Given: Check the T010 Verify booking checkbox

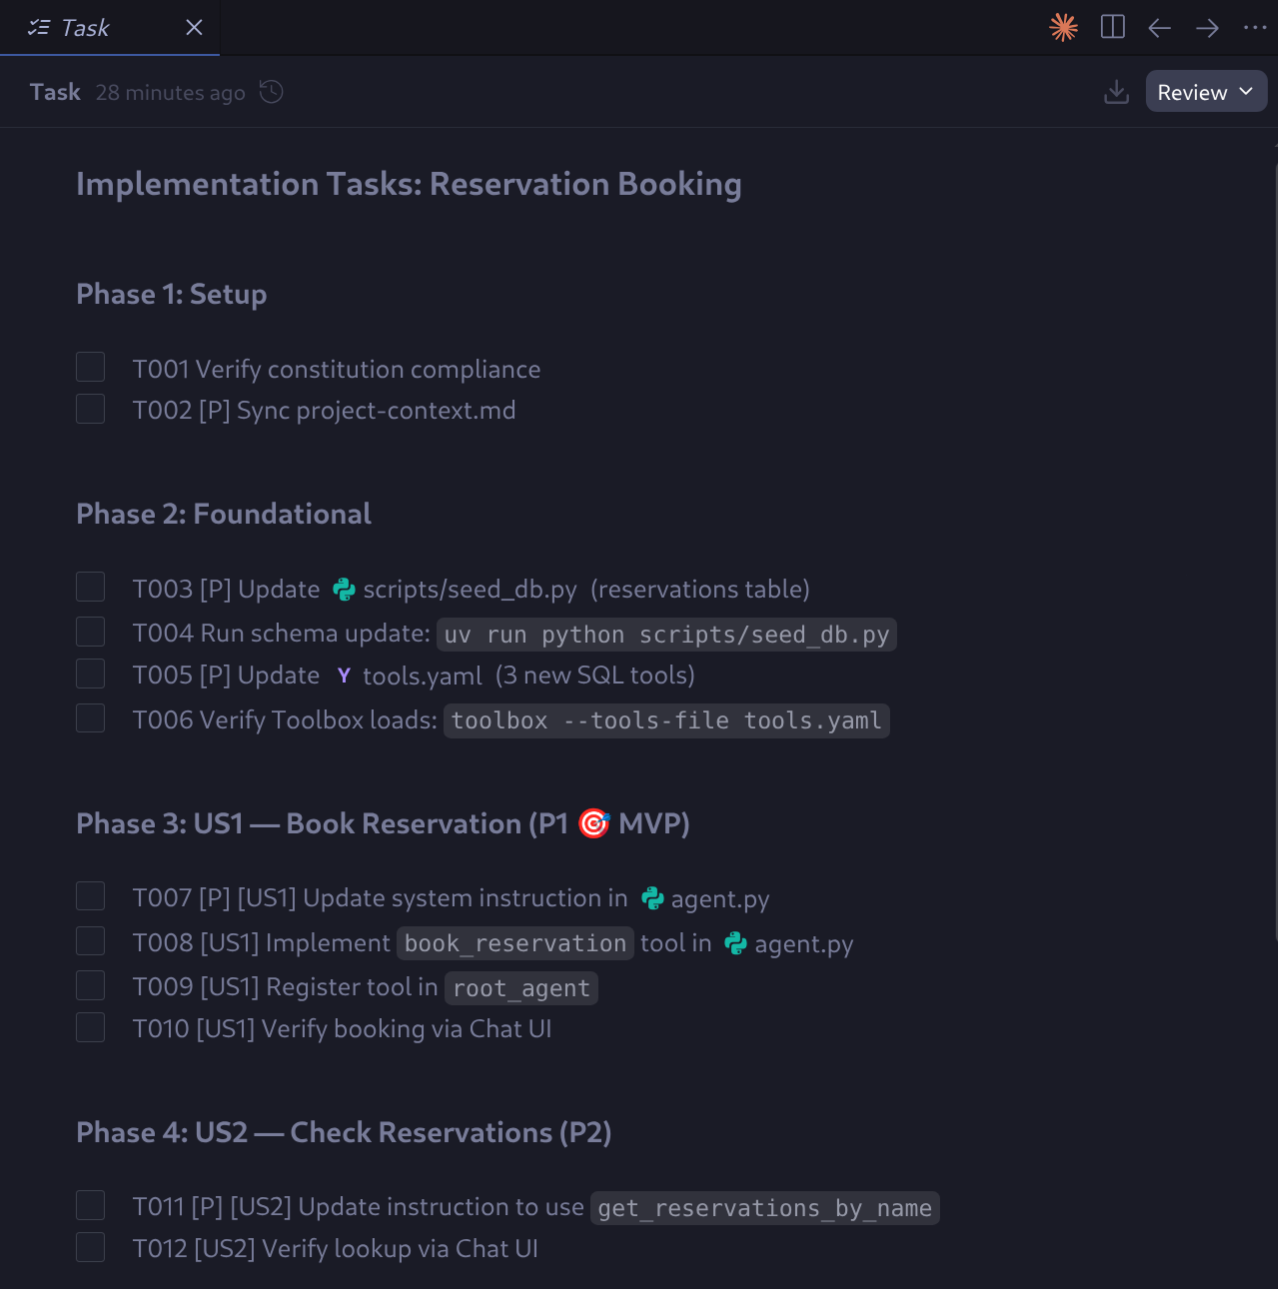Looking at the screenshot, I should [90, 1026].
